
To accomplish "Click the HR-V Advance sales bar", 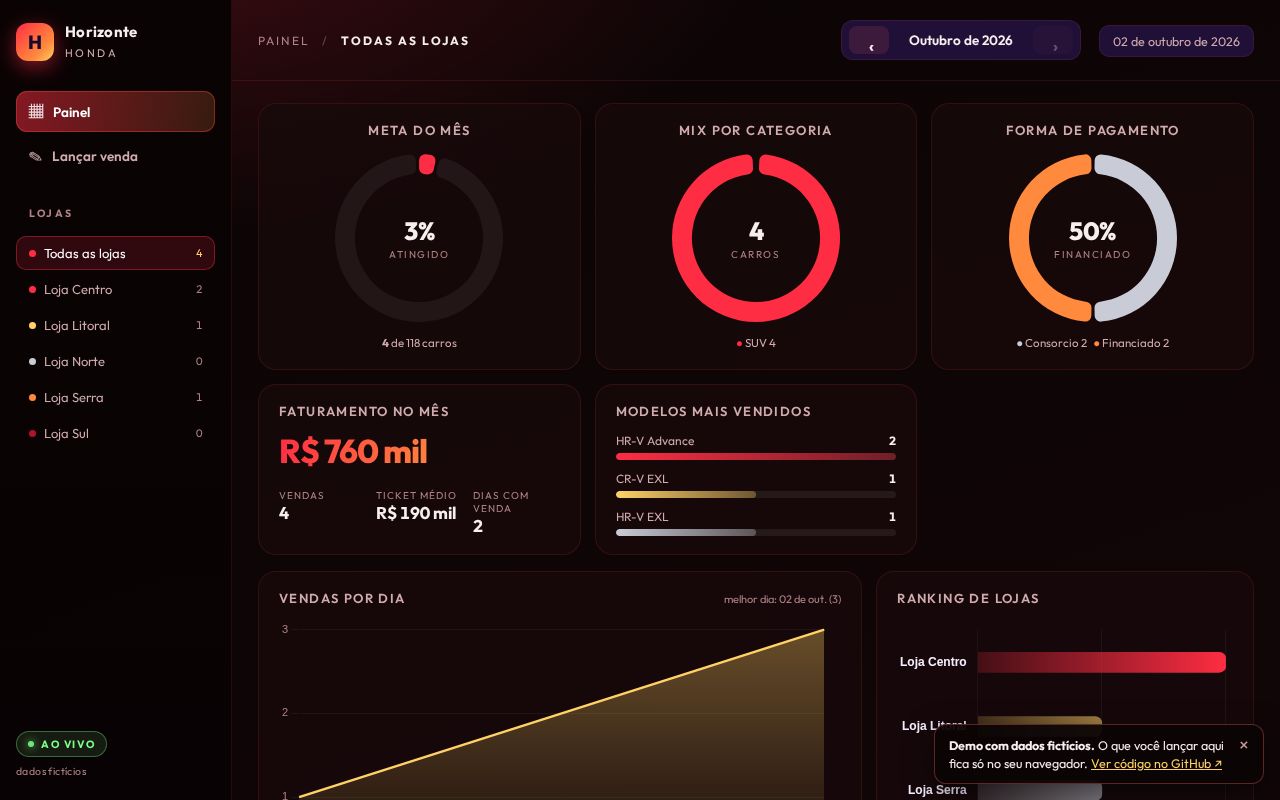I will pos(756,457).
